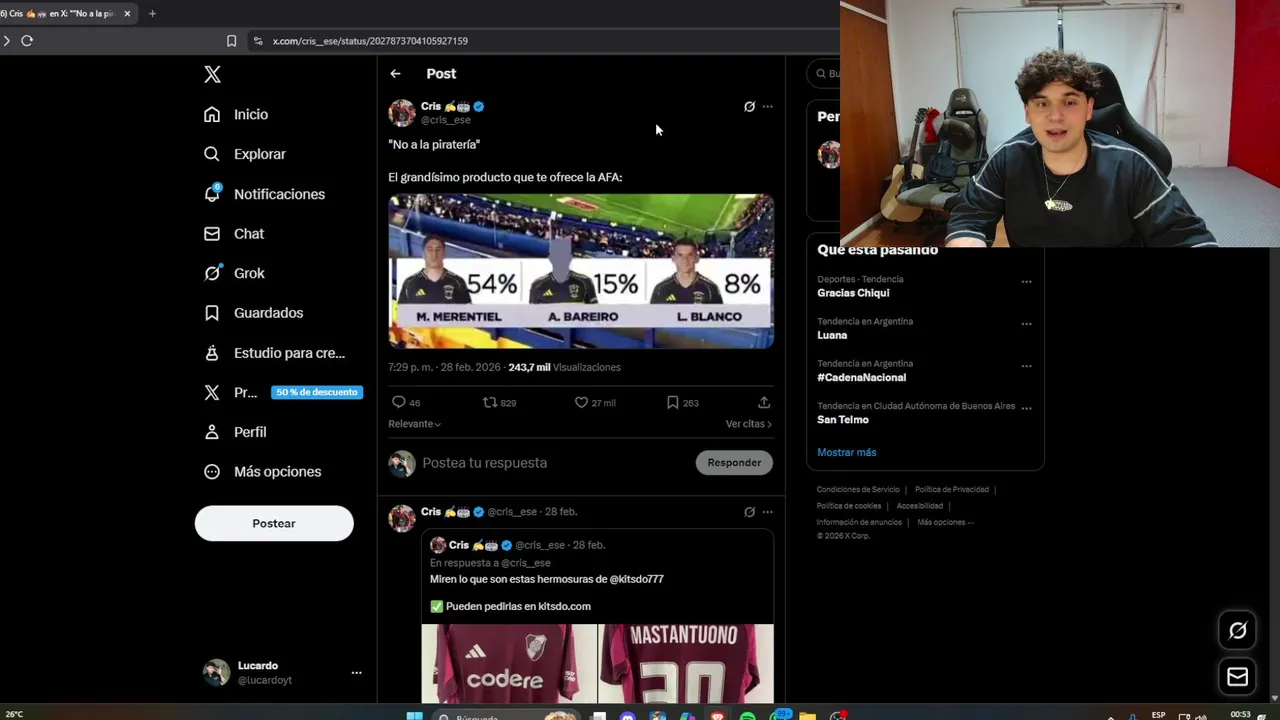Open Más opciones menu
Viewport: 1280px width, 720px height.
tap(263, 472)
